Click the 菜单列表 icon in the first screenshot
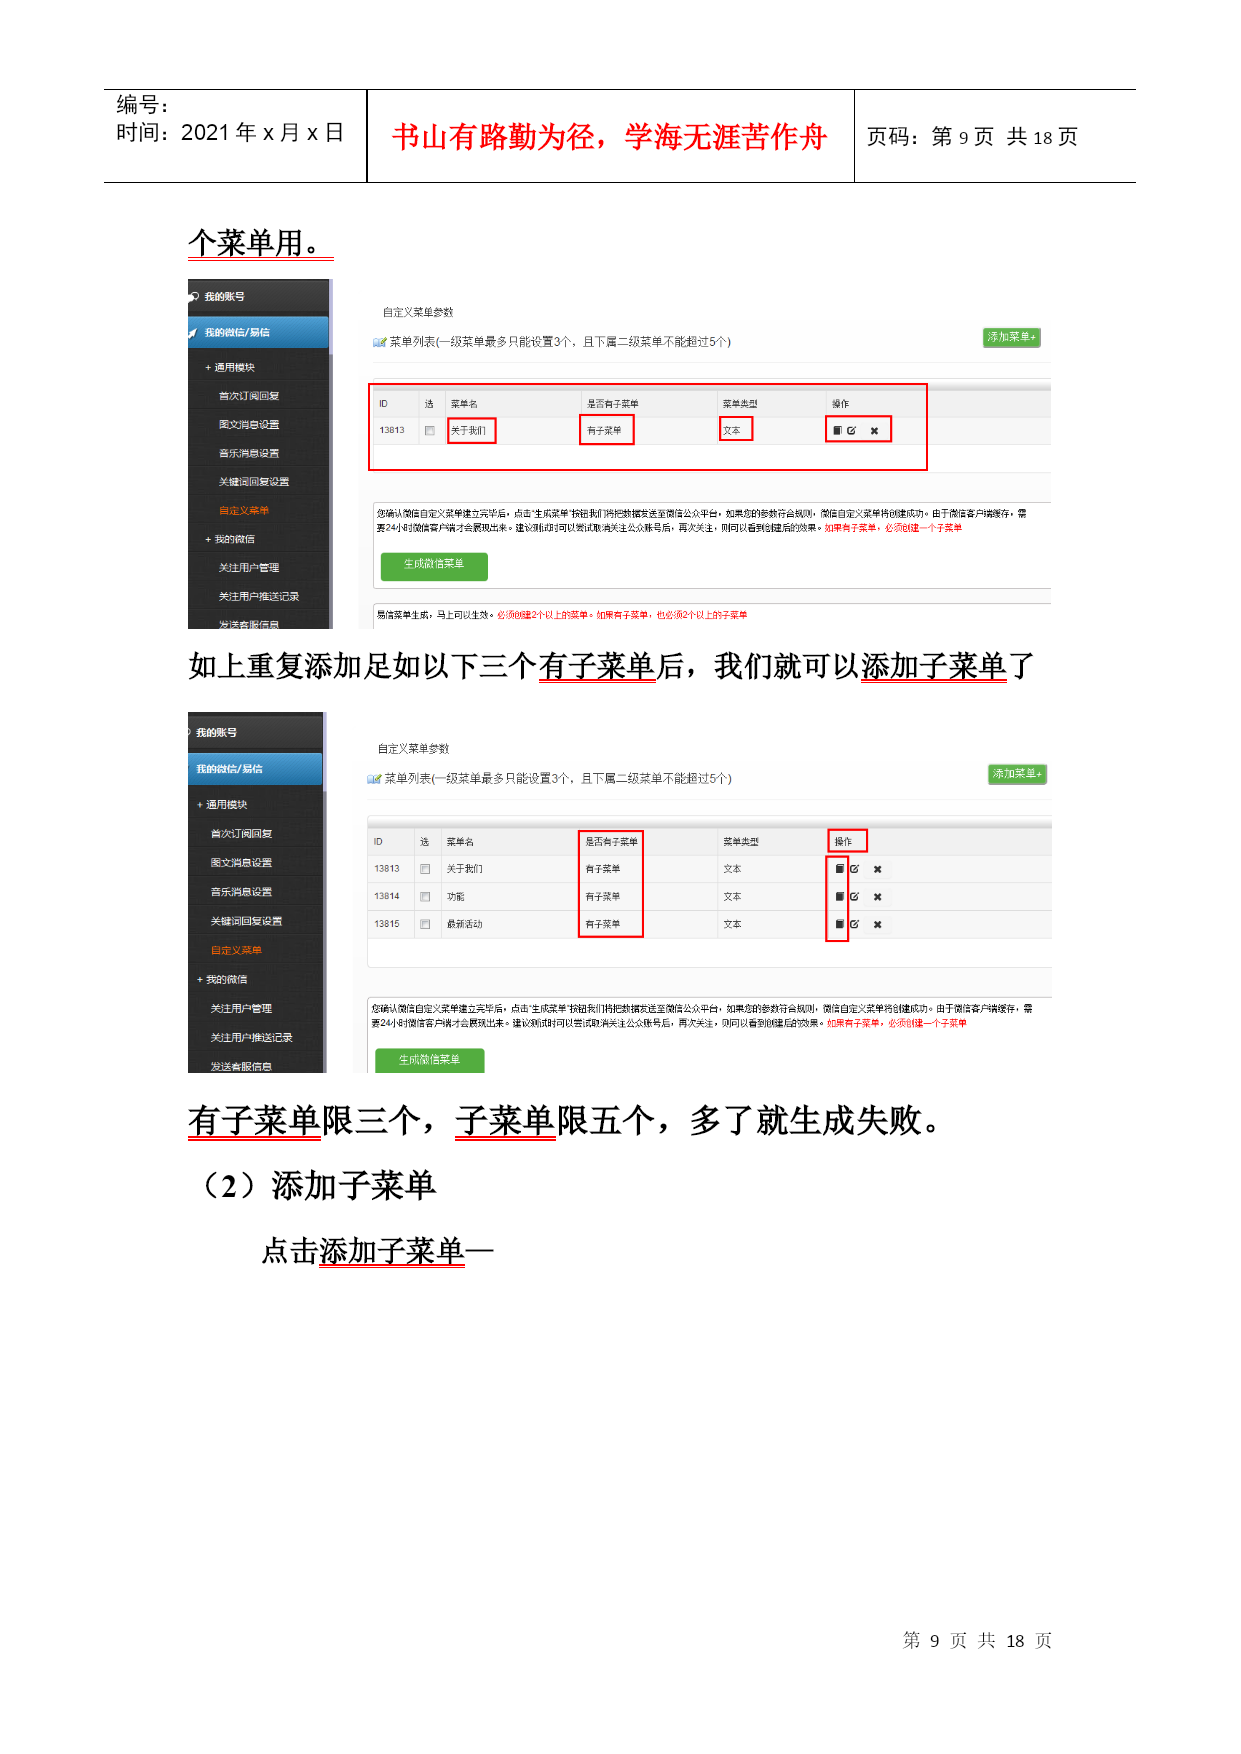 pyautogui.click(x=379, y=342)
